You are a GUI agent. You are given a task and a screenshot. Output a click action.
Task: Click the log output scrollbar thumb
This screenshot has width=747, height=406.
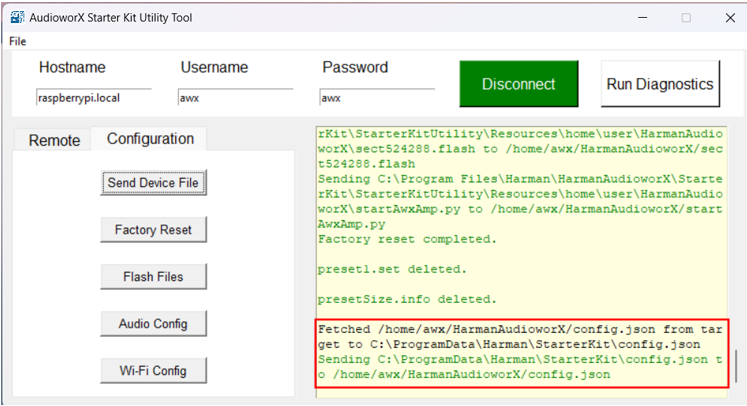point(737,366)
